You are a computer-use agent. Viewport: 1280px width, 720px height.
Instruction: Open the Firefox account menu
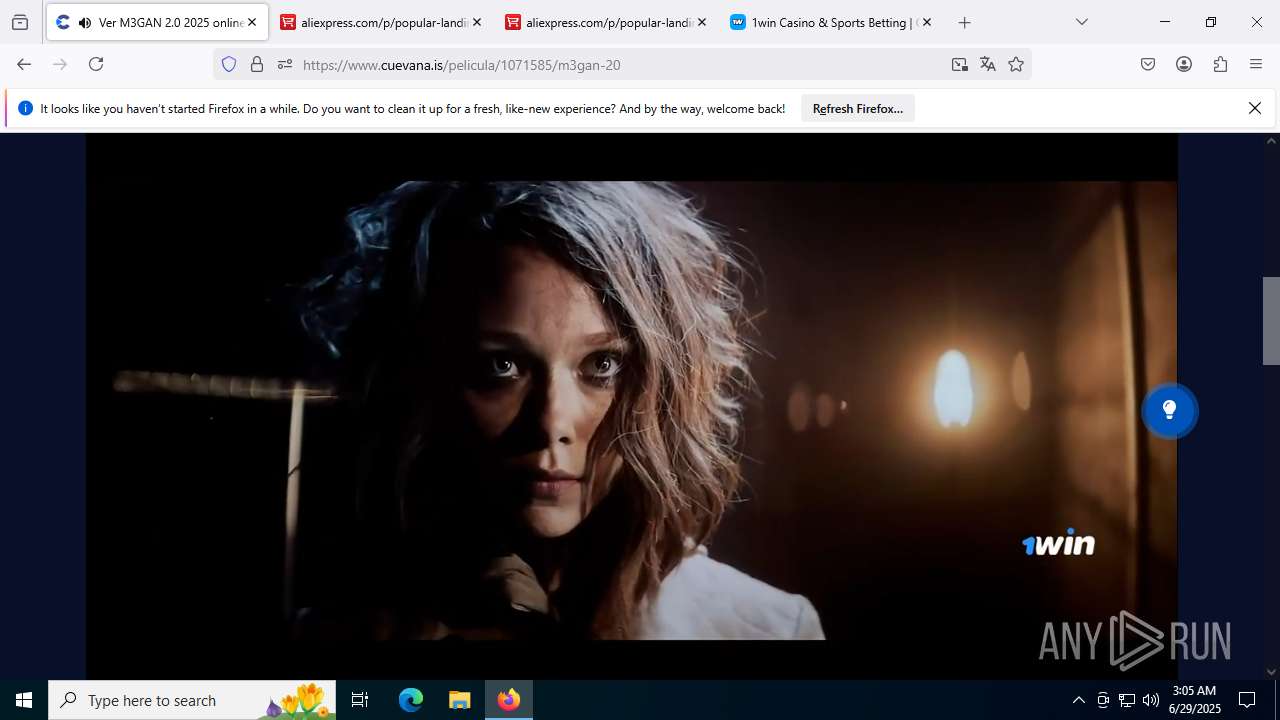click(1184, 64)
